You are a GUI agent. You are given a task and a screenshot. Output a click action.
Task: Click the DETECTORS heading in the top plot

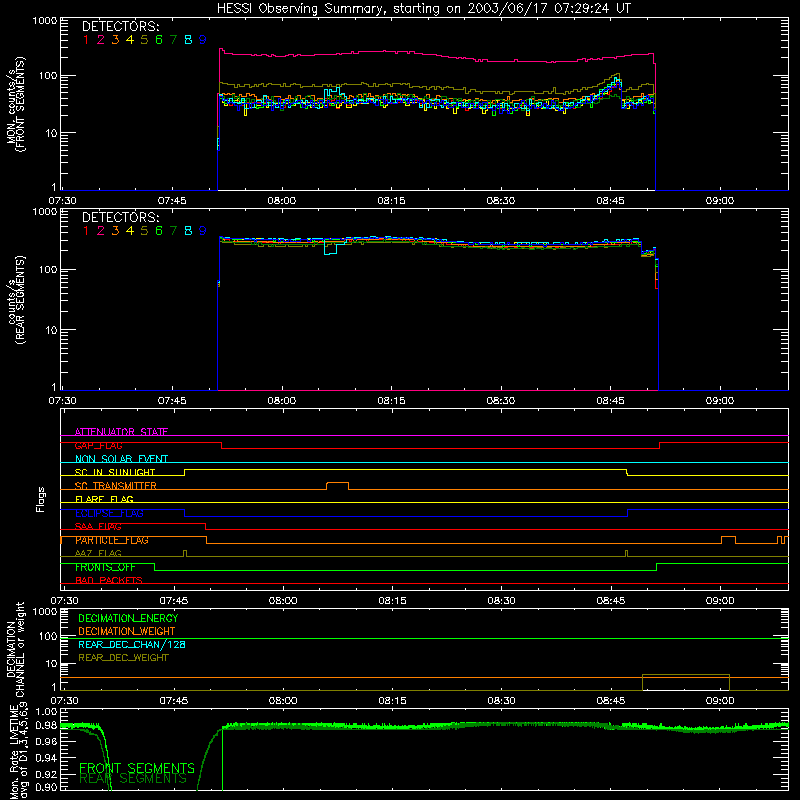tap(120, 26)
